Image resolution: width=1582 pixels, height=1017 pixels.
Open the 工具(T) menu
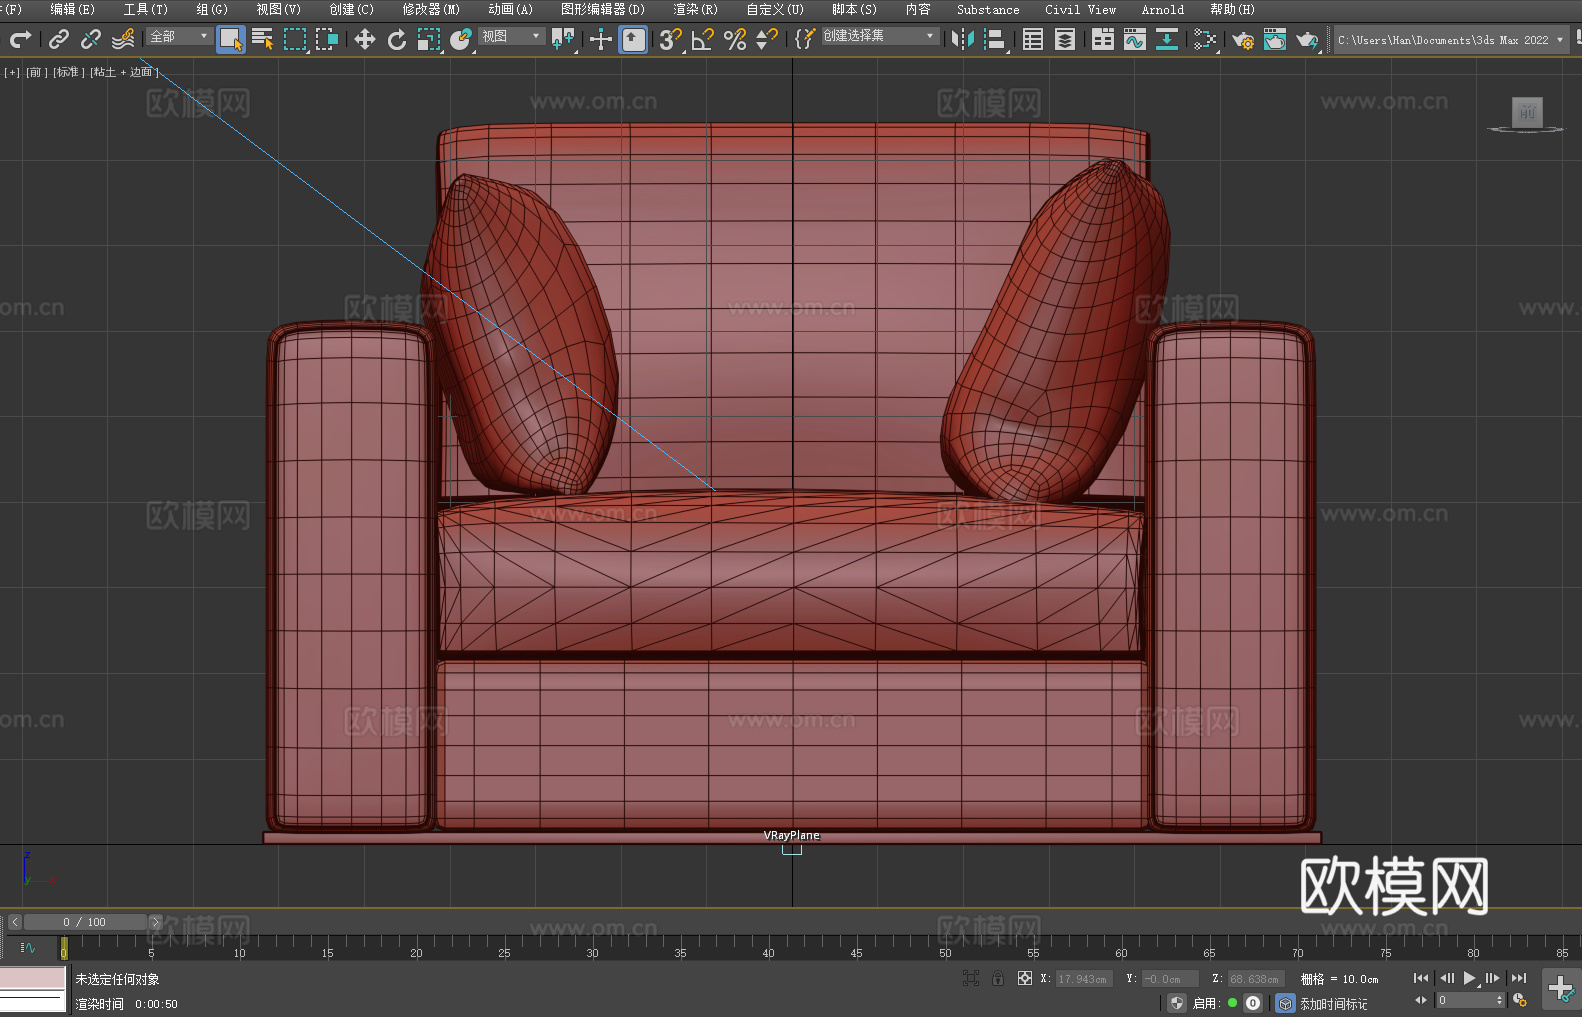point(146,9)
